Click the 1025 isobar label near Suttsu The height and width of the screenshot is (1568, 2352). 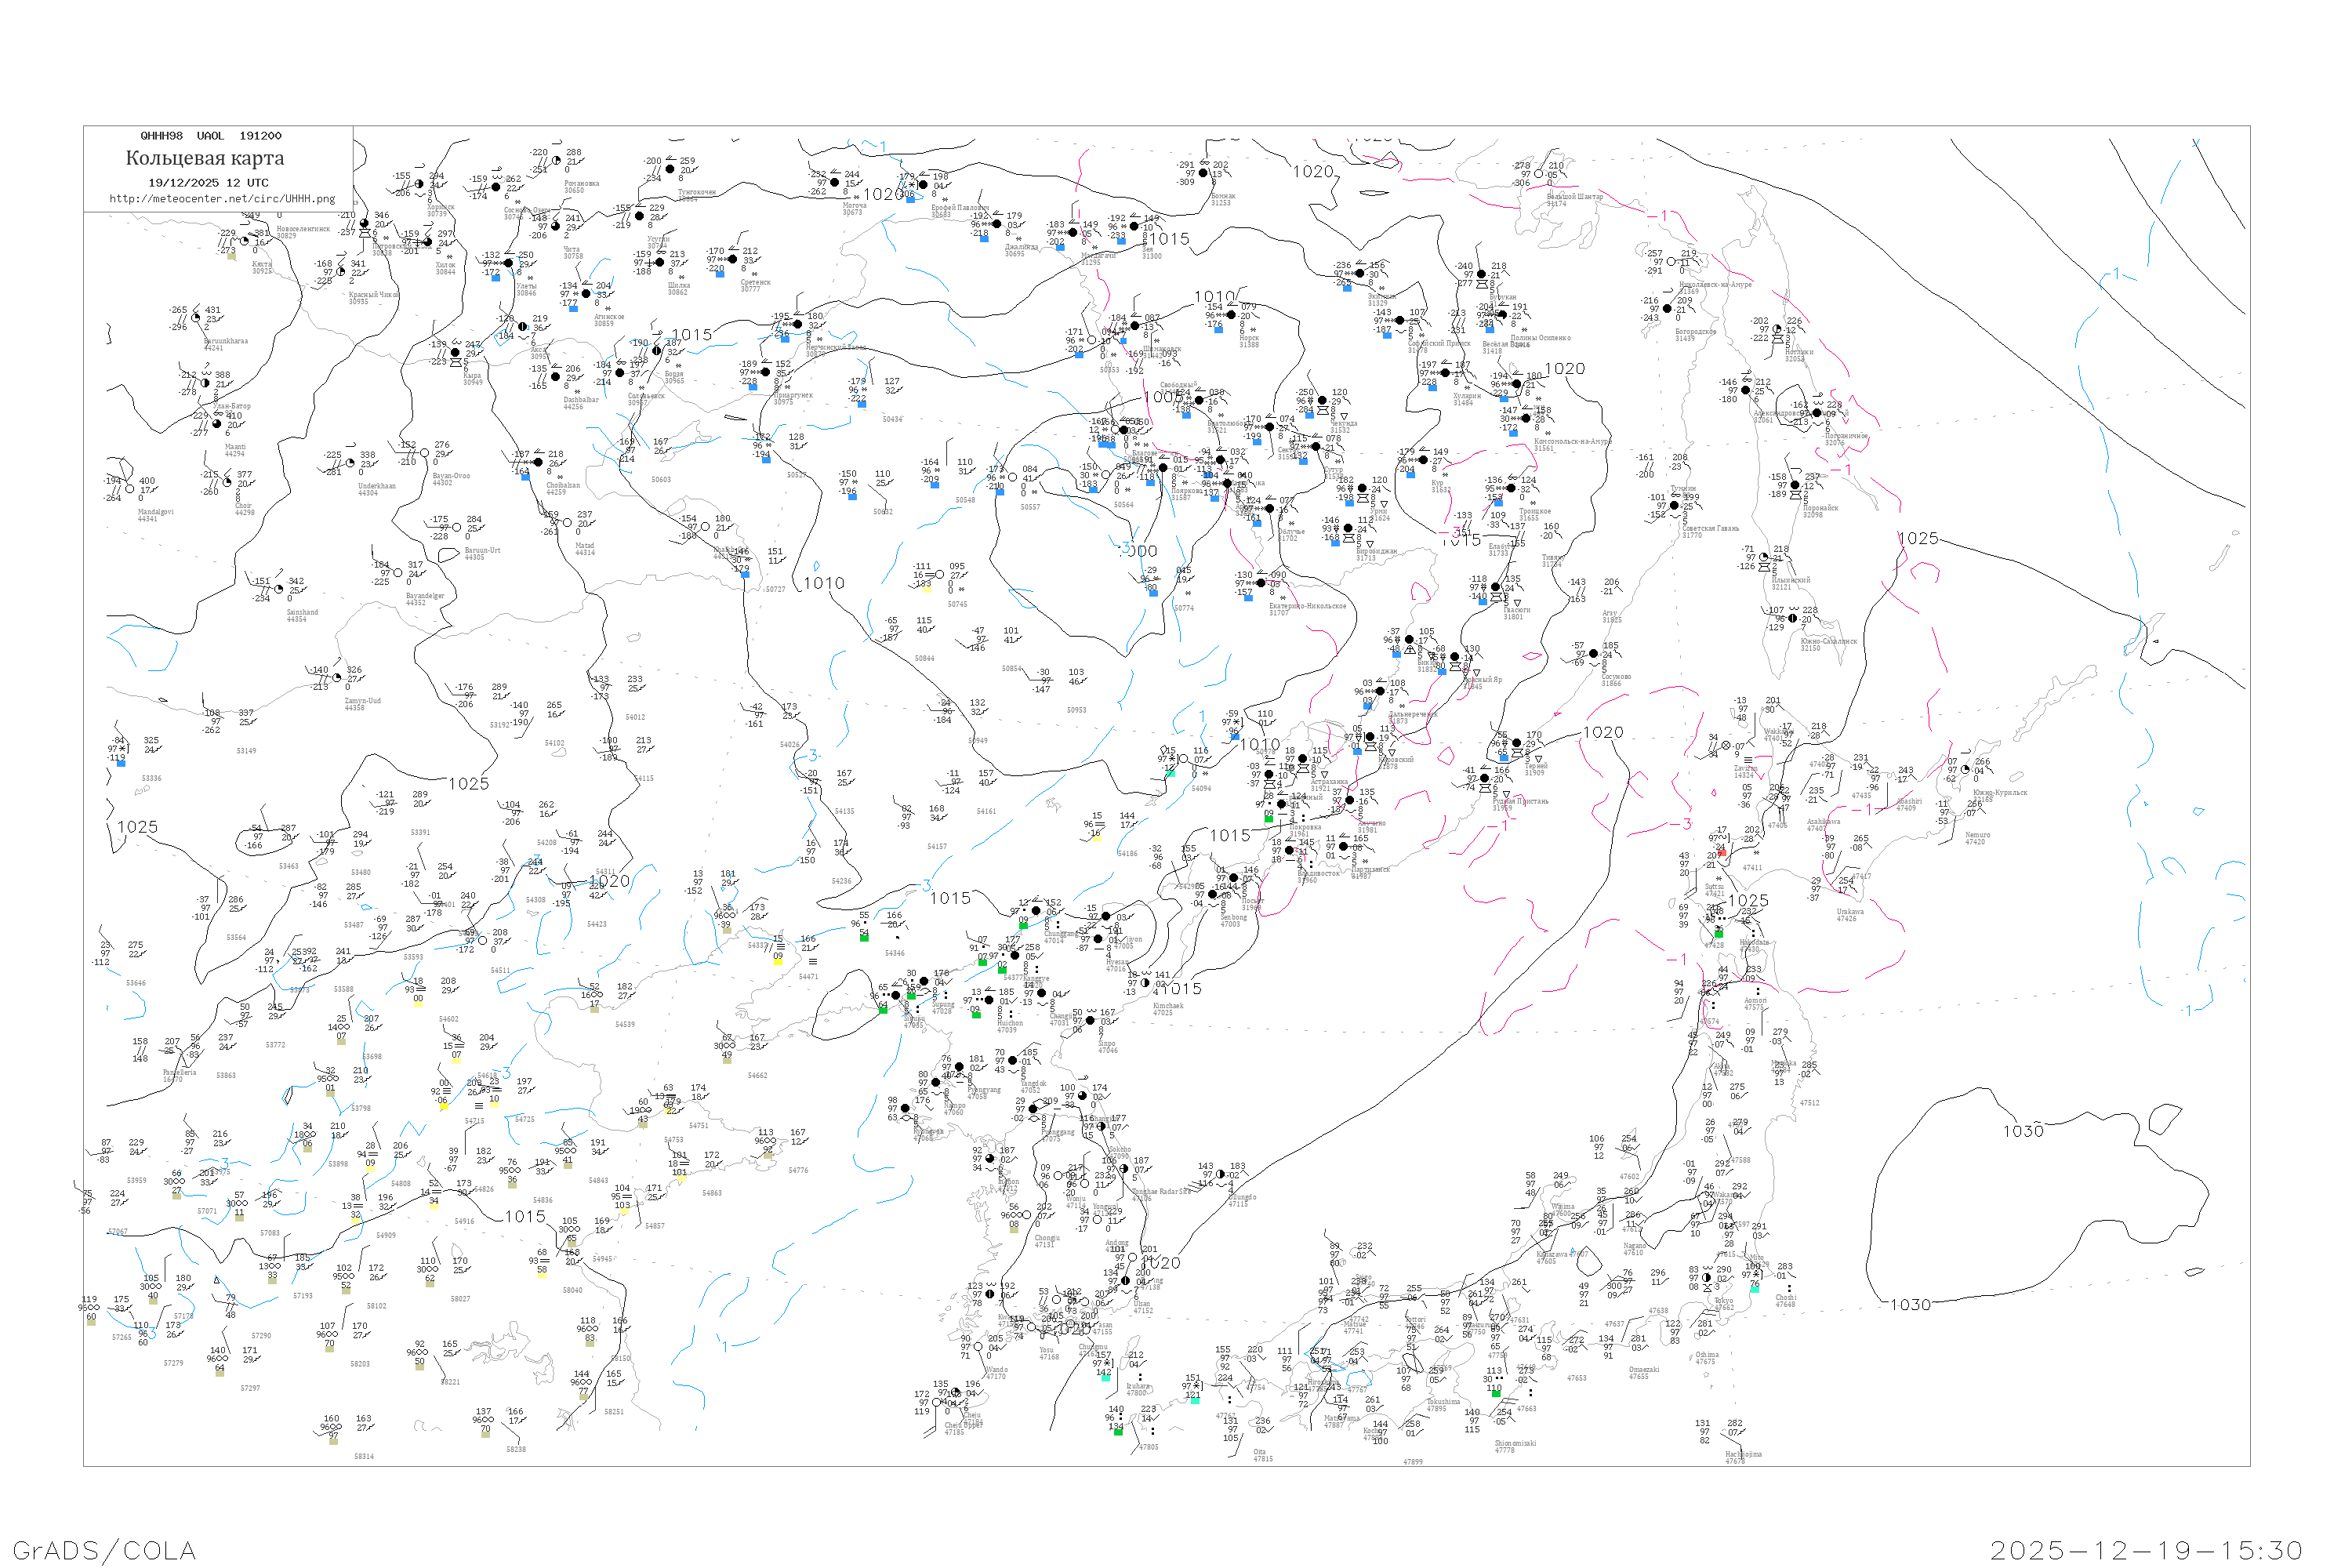pyautogui.click(x=1748, y=900)
